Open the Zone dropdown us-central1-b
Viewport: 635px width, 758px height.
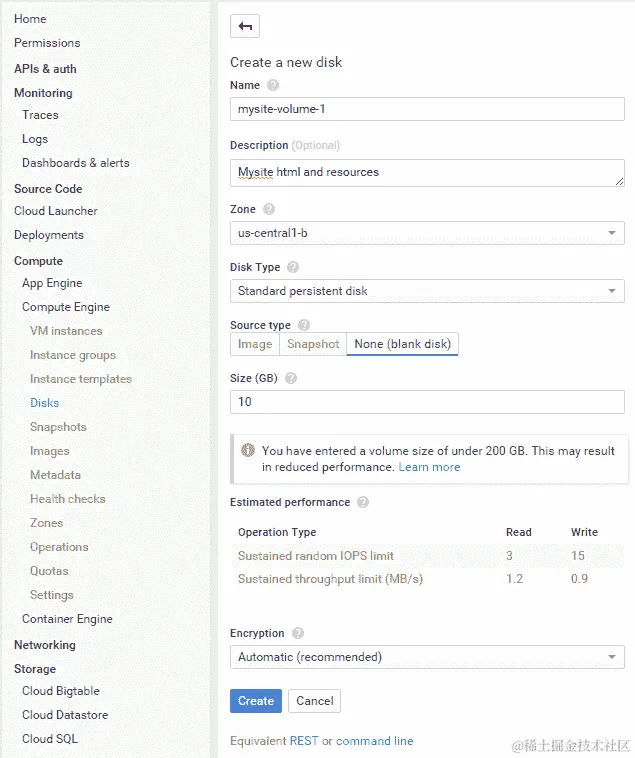[x=427, y=233]
